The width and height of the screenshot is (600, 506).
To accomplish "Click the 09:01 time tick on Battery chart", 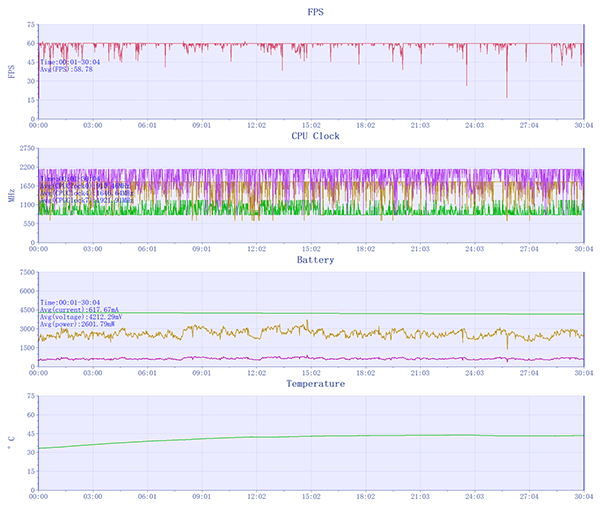I will [x=201, y=373].
